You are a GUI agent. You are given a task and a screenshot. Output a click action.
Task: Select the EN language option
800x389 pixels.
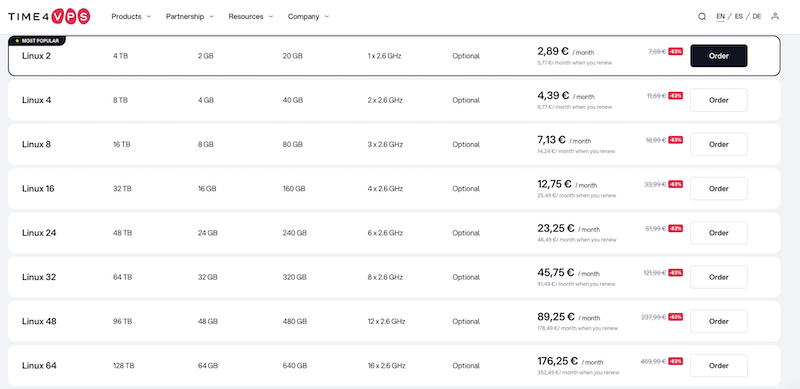point(720,16)
